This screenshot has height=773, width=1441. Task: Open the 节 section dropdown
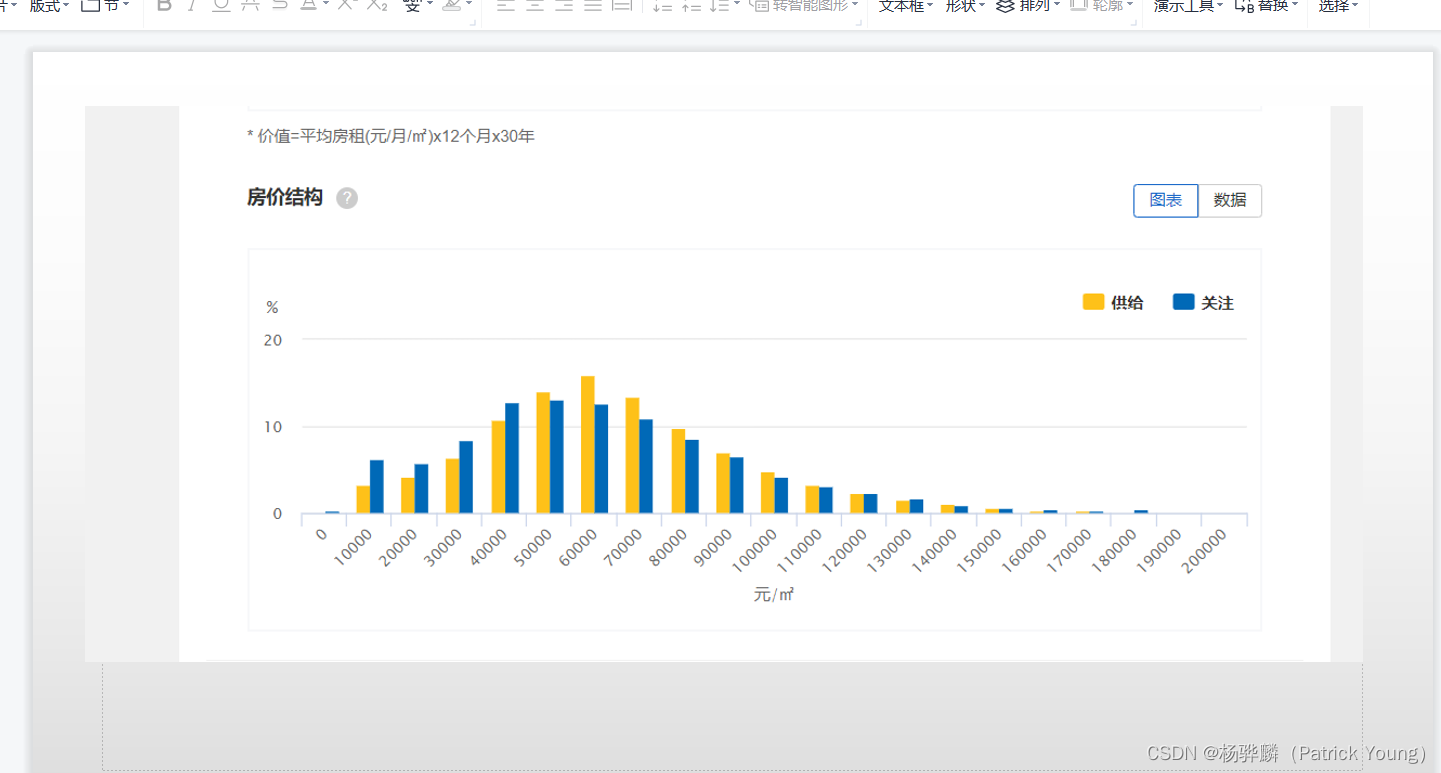coord(105,5)
